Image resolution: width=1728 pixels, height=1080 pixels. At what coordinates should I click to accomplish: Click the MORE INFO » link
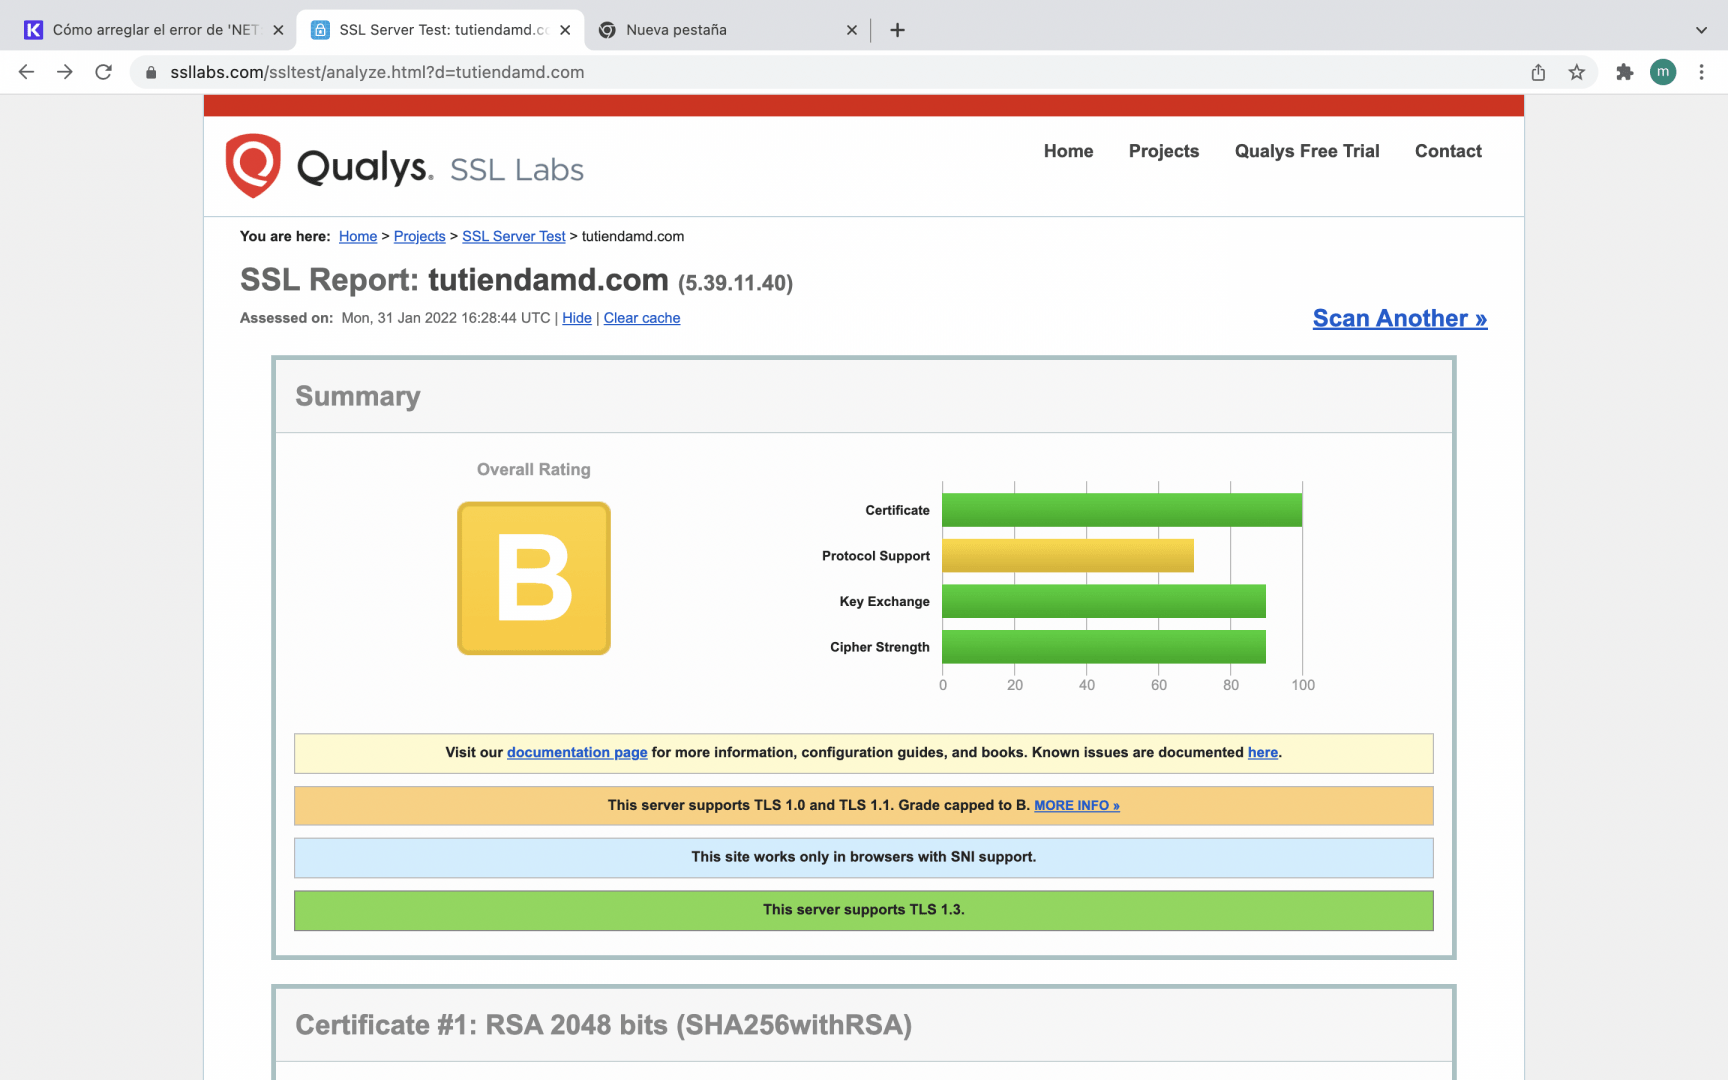click(1077, 805)
